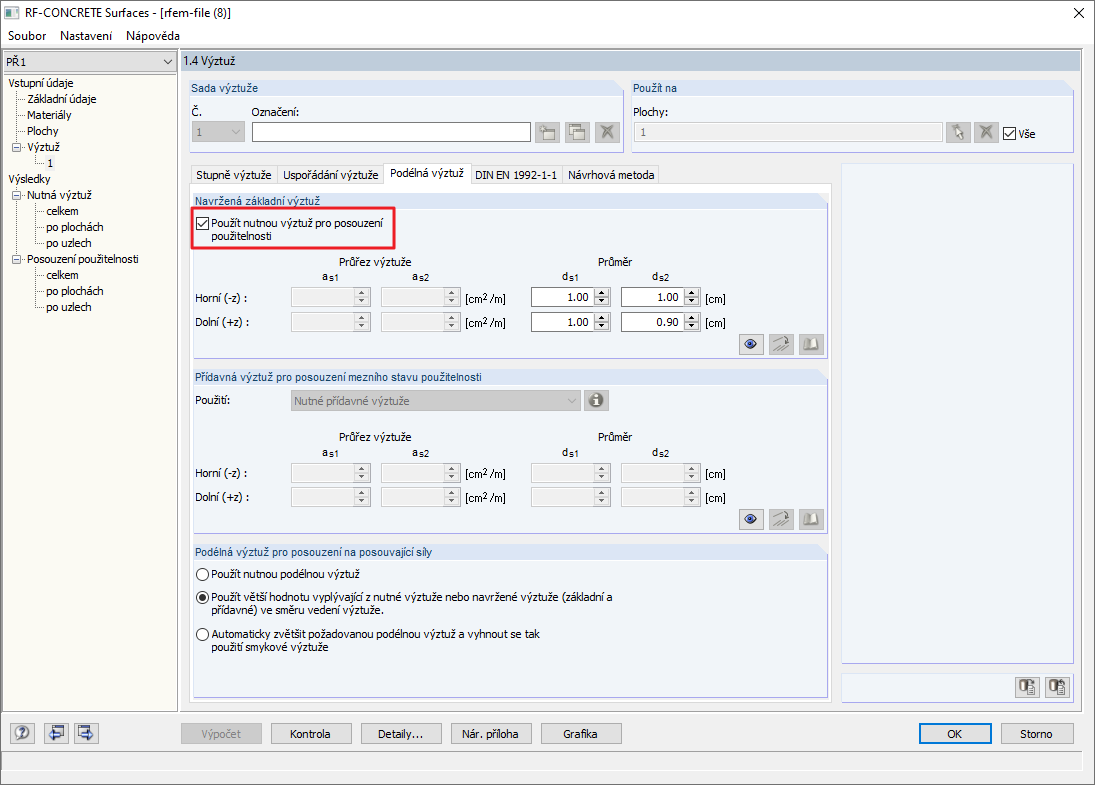Go to previous module window icon

tap(56, 733)
